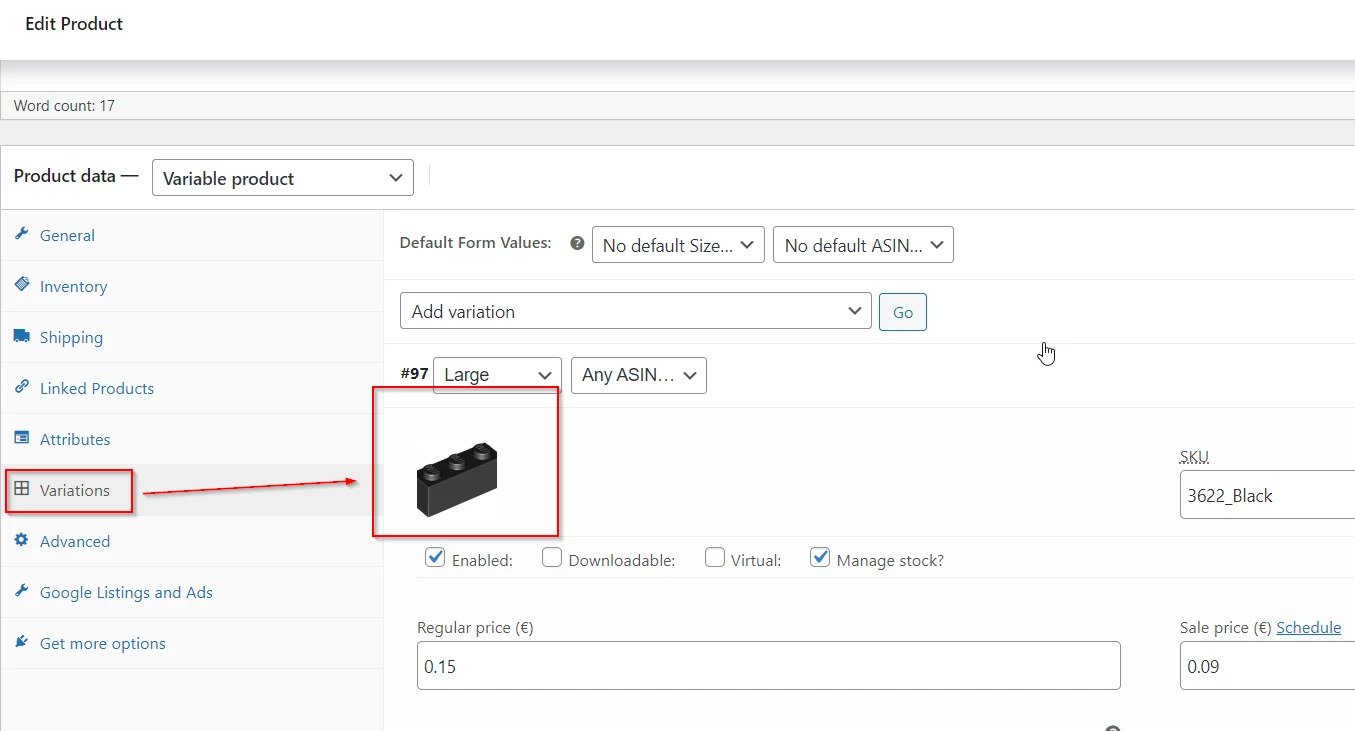Click the Advanced gear icon

[21, 540]
